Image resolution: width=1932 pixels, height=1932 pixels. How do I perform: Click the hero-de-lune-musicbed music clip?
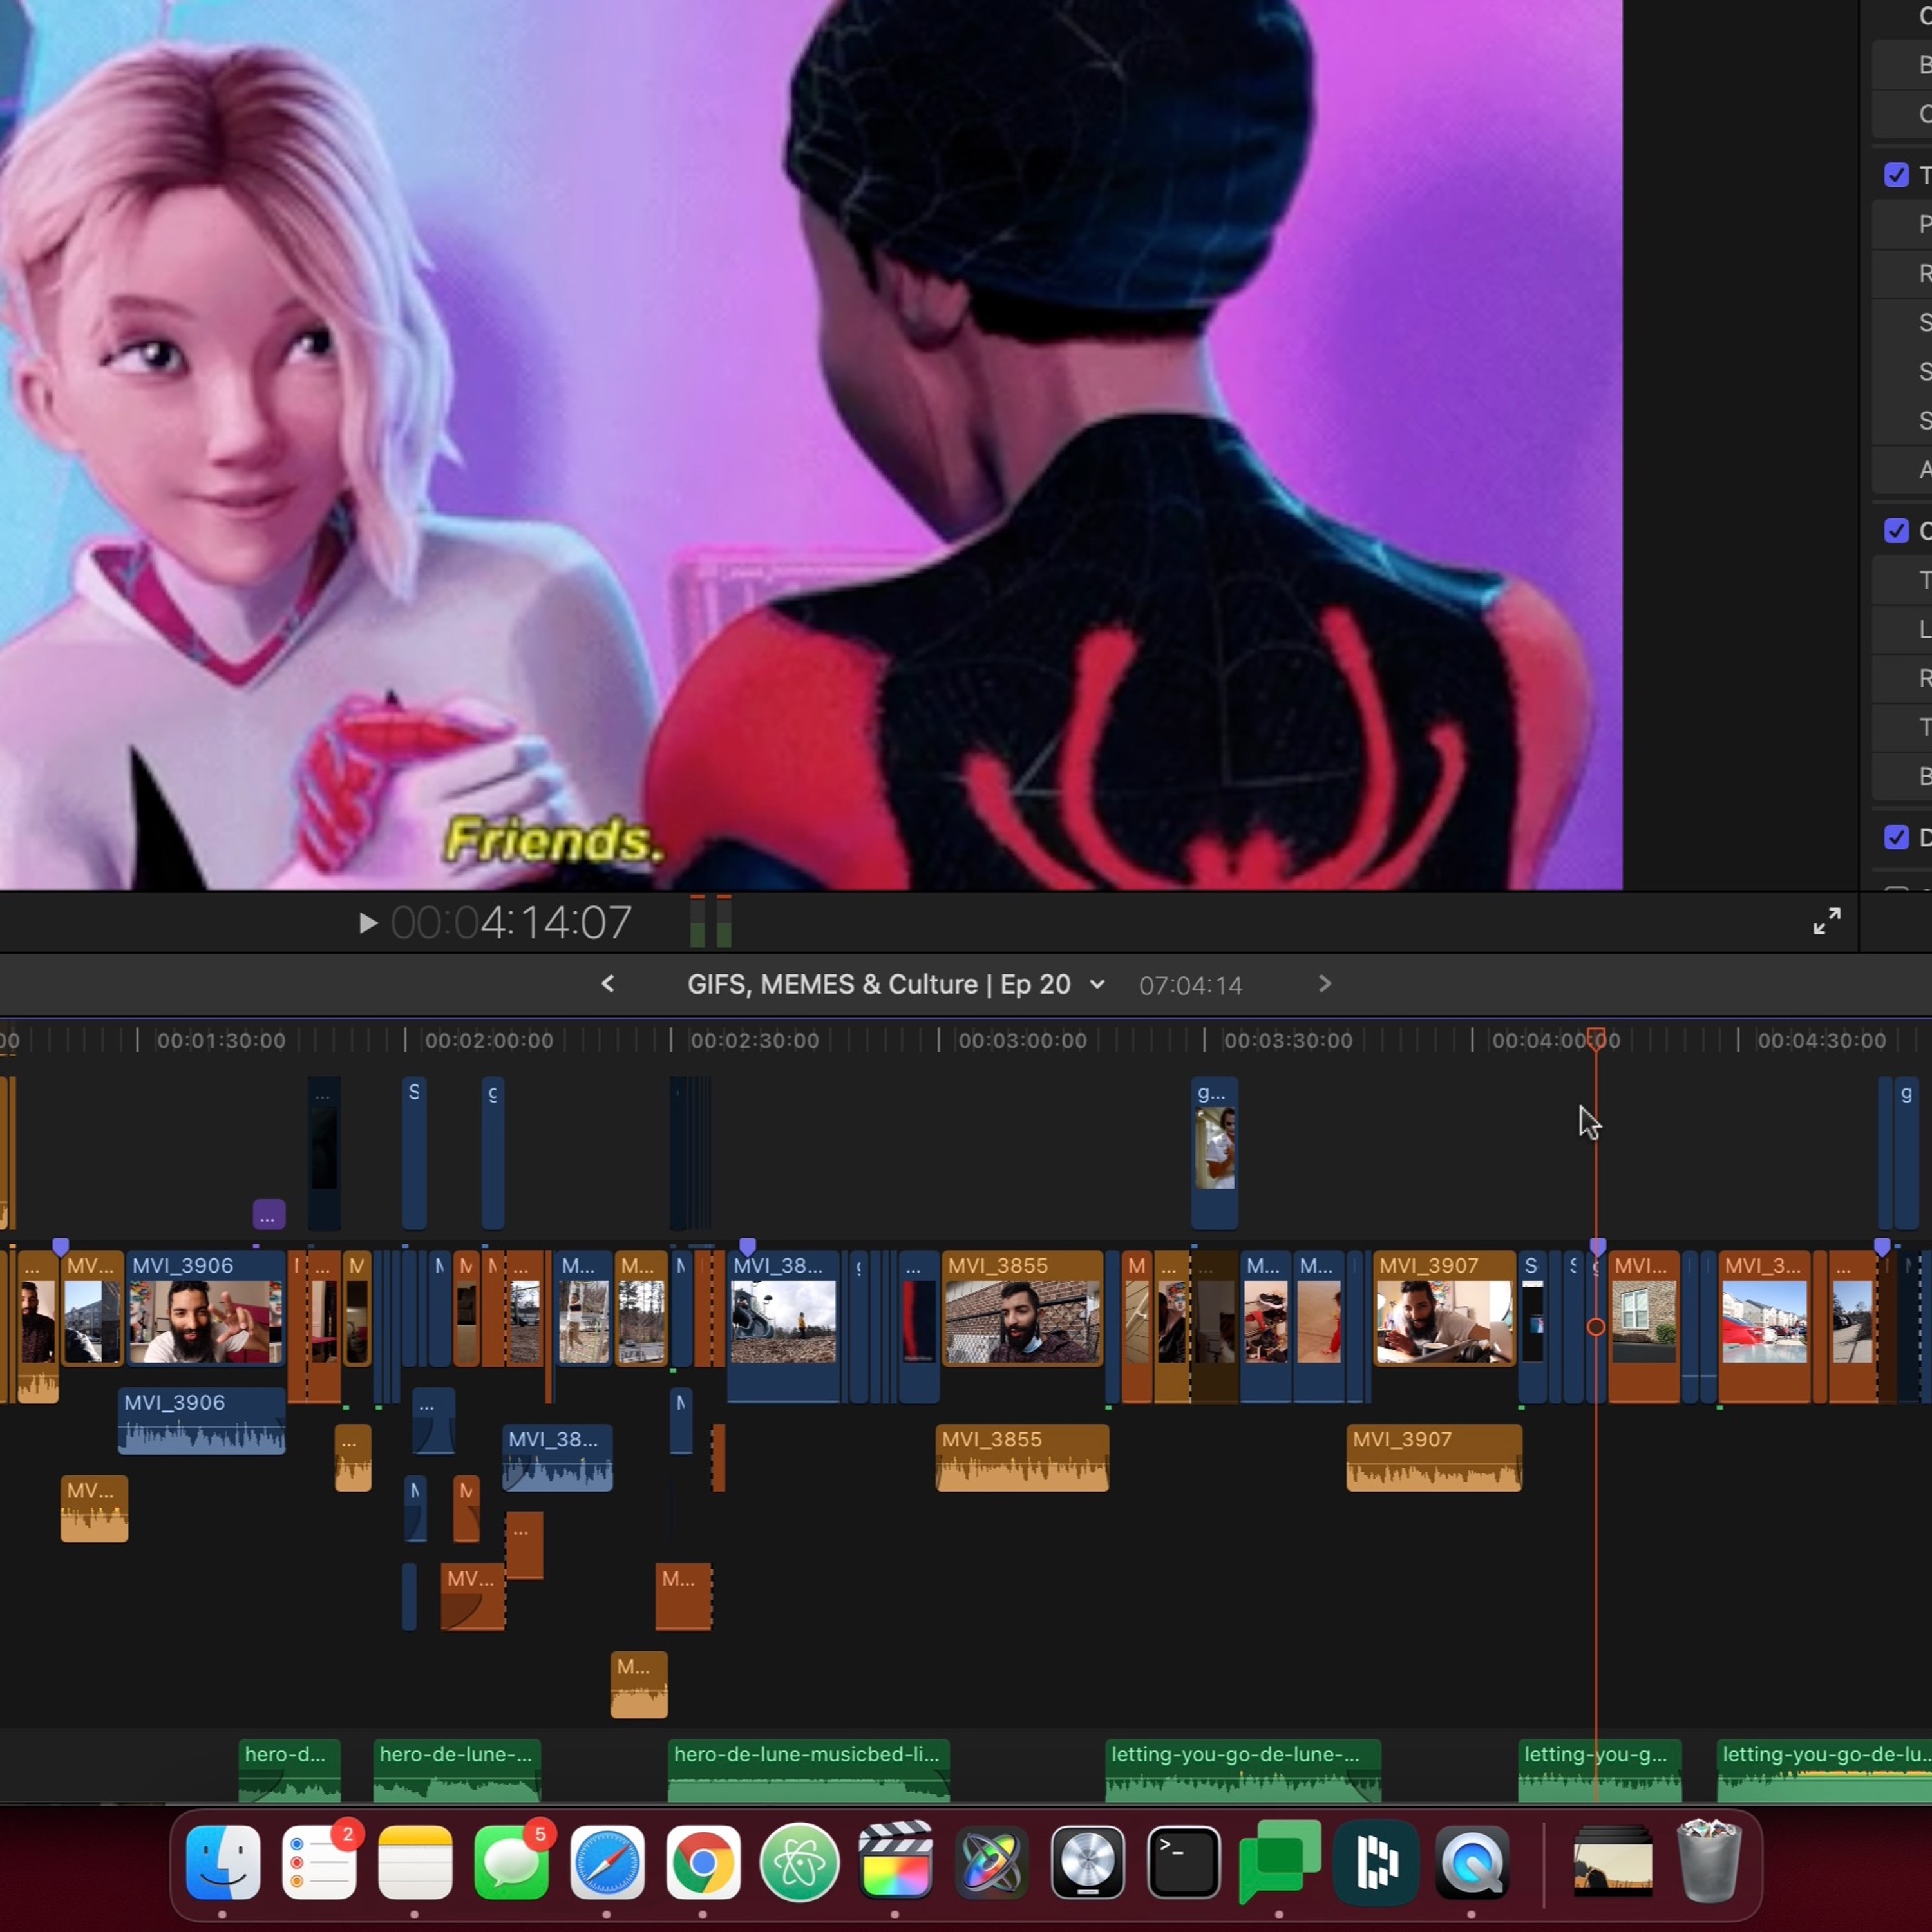[x=808, y=1770]
